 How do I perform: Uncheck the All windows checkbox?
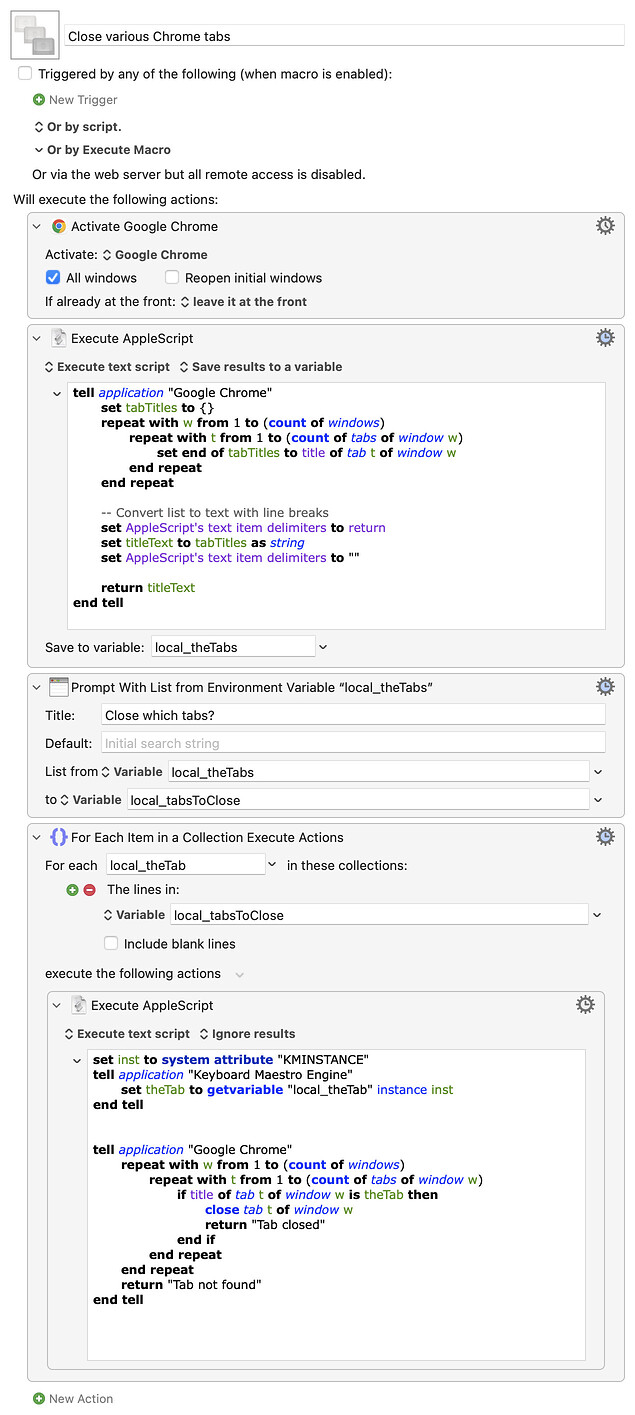click(x=53, y=278)
